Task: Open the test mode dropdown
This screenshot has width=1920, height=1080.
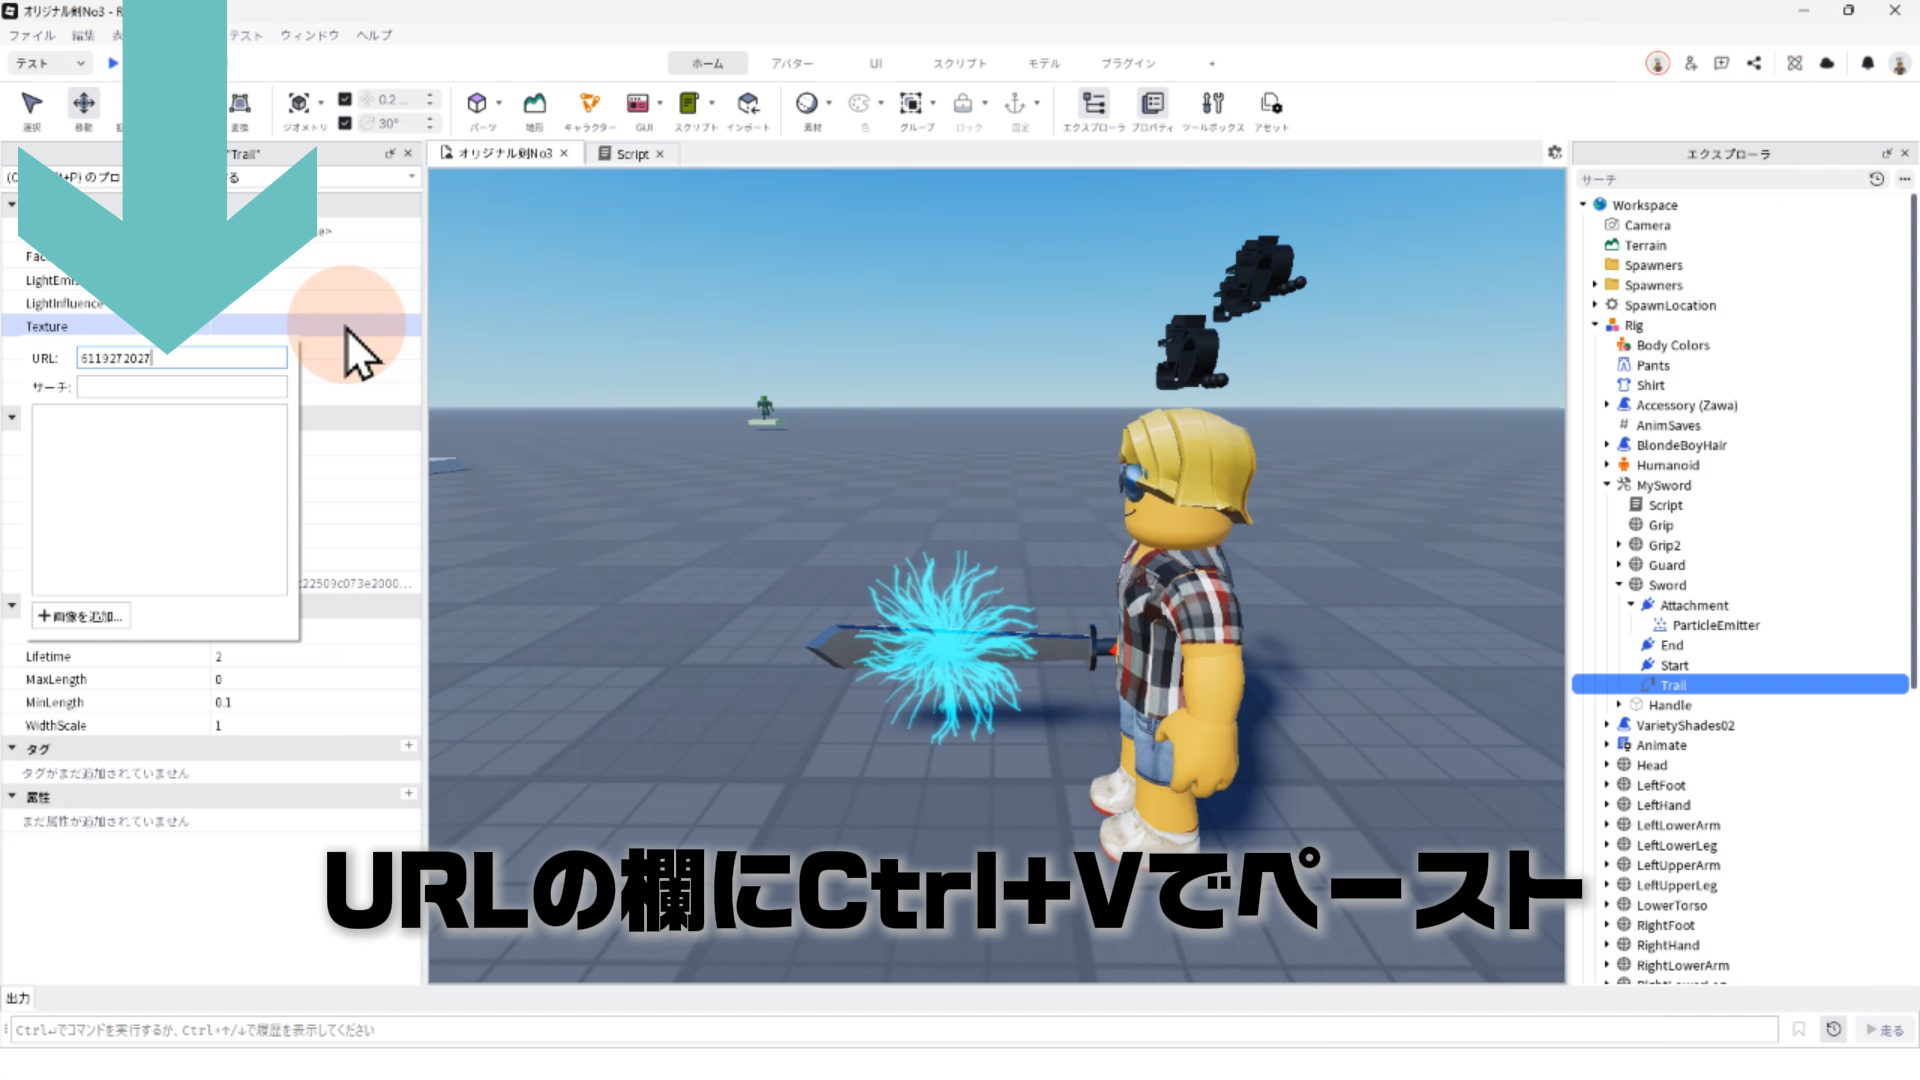Action: 50,63
